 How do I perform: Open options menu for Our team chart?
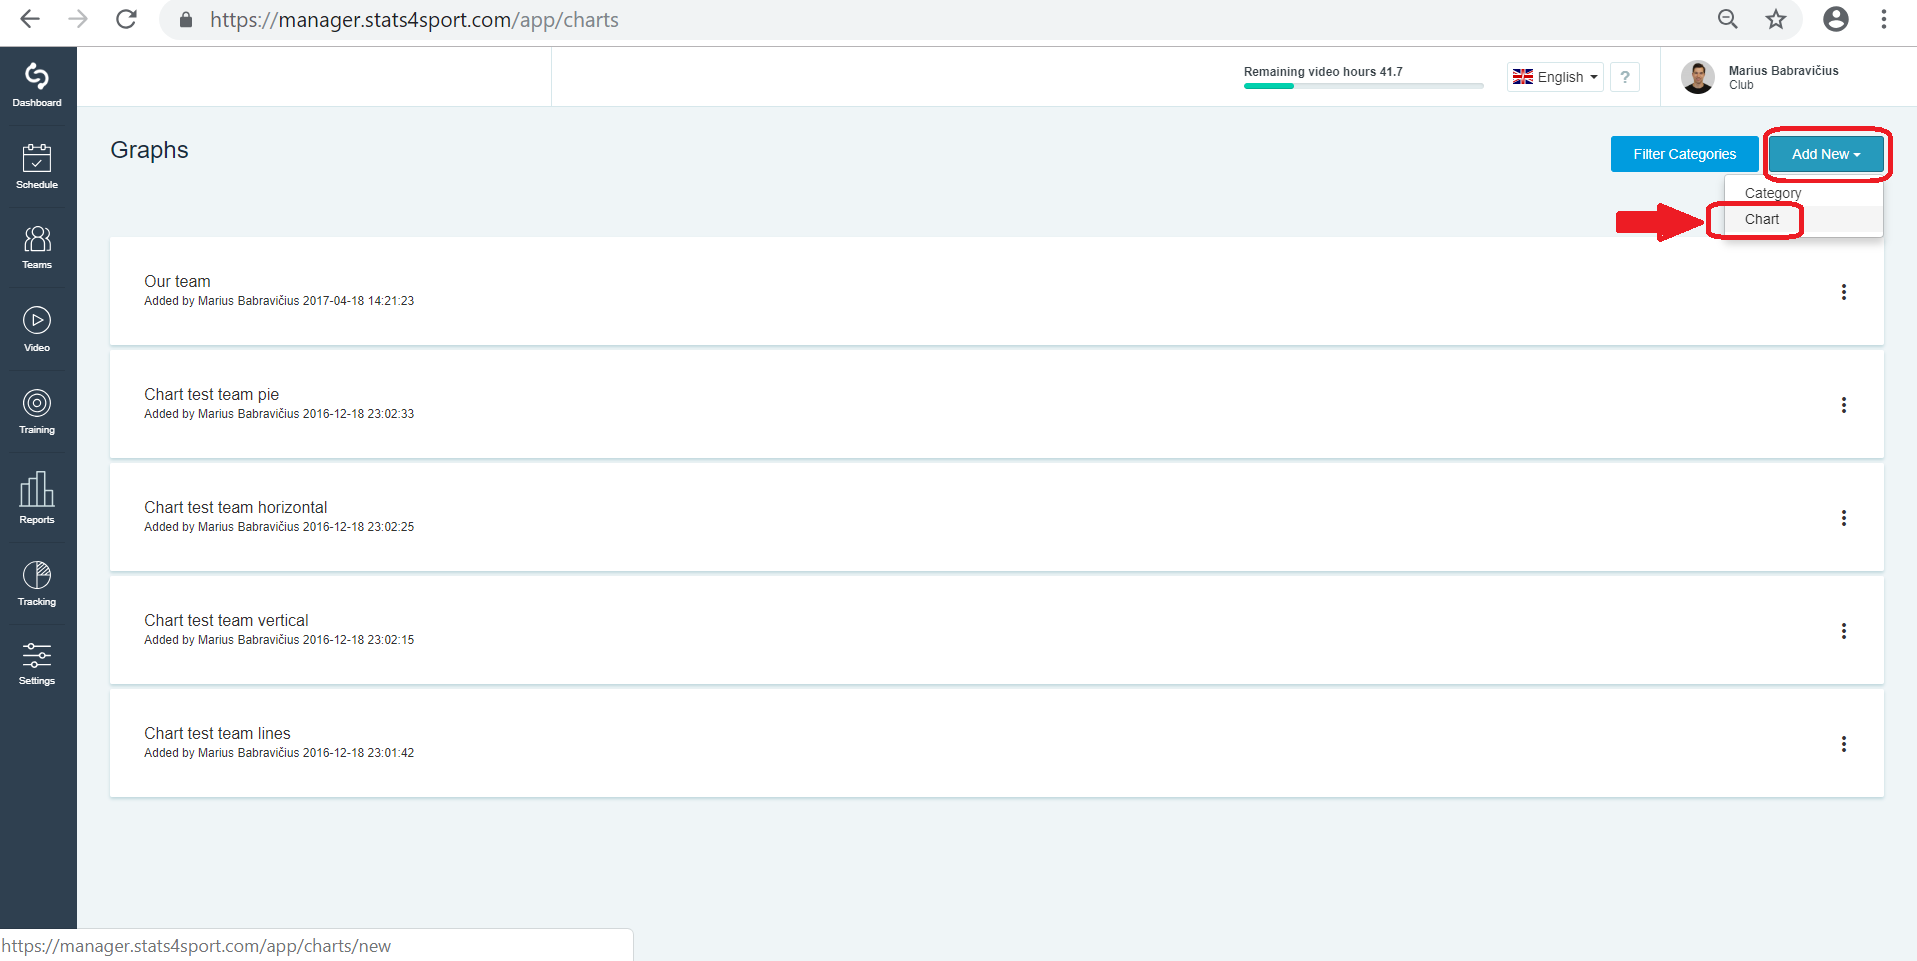[1844, 292]
